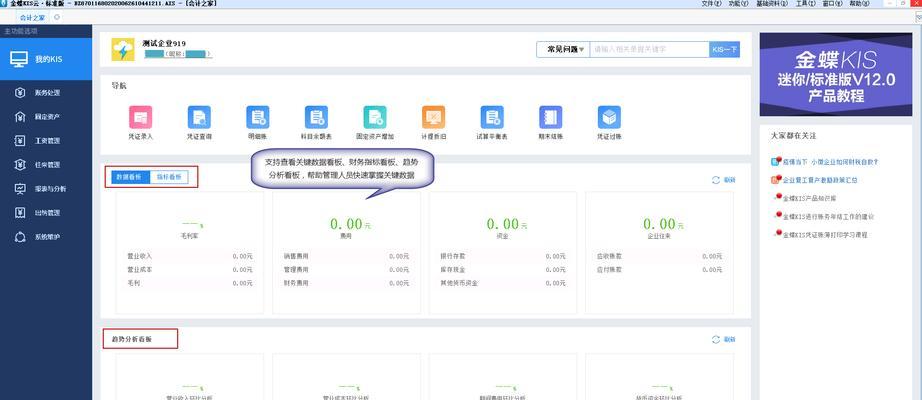Open the 基础资料 menu
The width and height of the screenshot is (922, 400).
point(772,4)
